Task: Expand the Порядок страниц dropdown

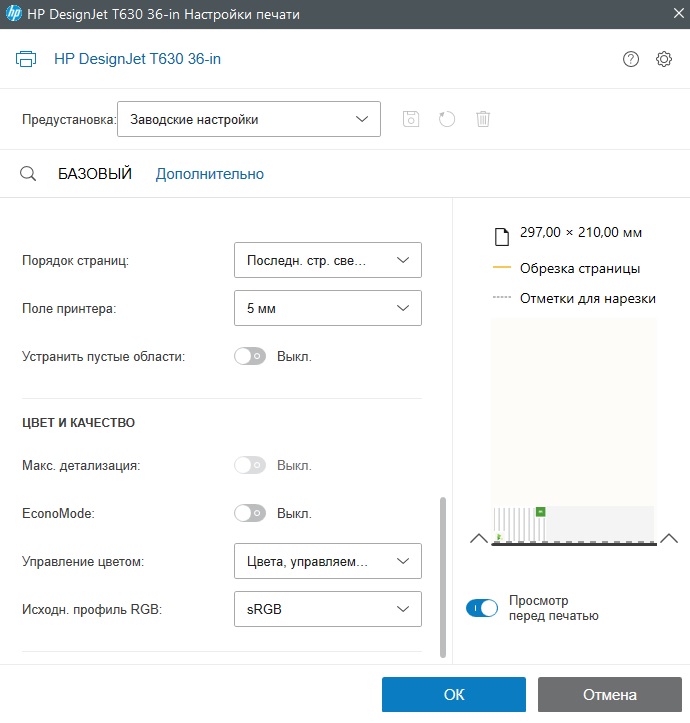Action: 328,260
